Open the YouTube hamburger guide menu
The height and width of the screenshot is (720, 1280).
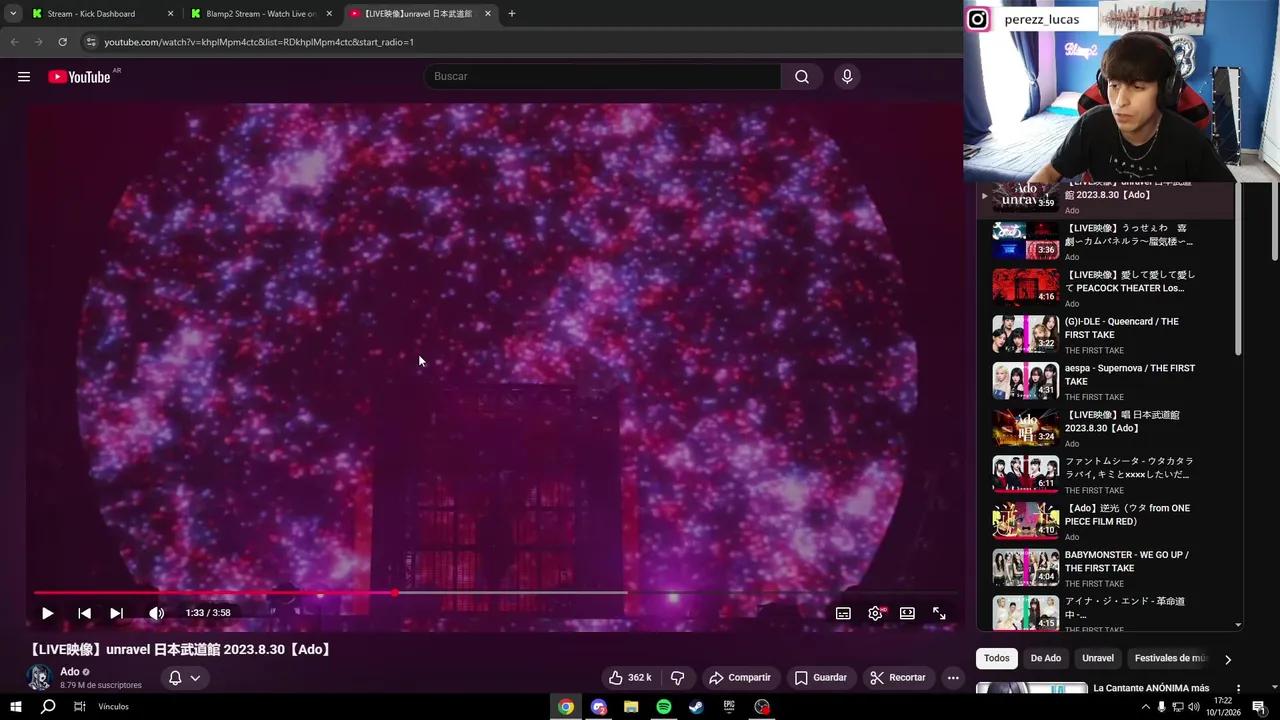tap(24, 77)
